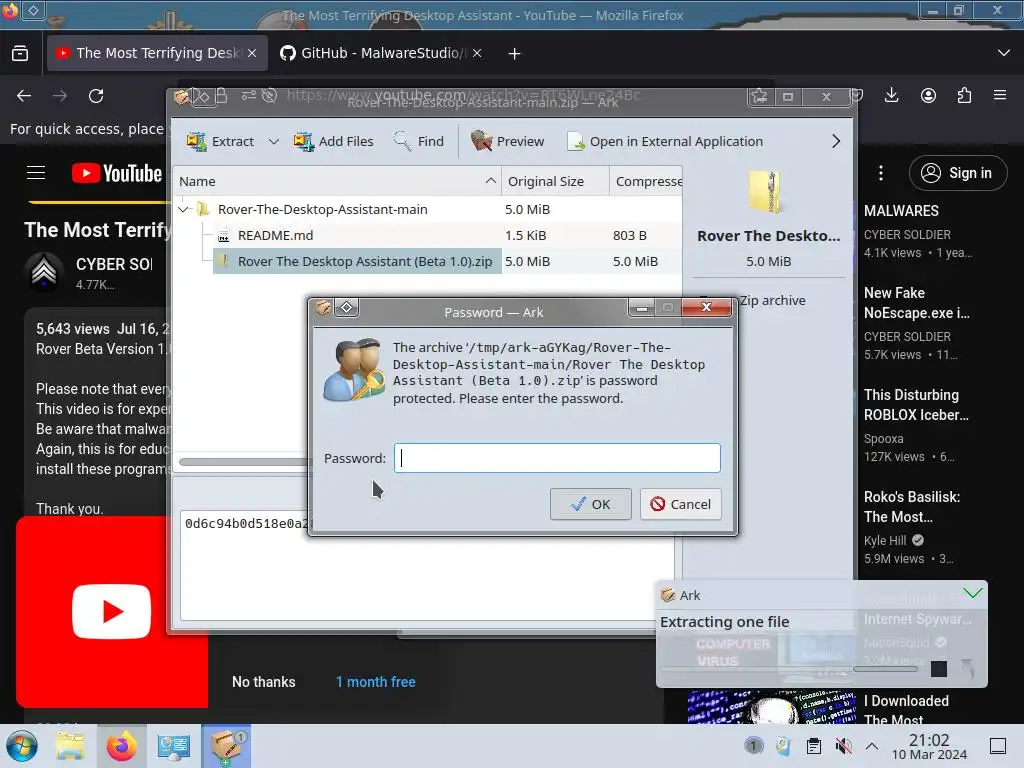Click the muted volume tray icon
This screenshot has height=768, width=1024.
pyautogui.click(x=843, y=746)
